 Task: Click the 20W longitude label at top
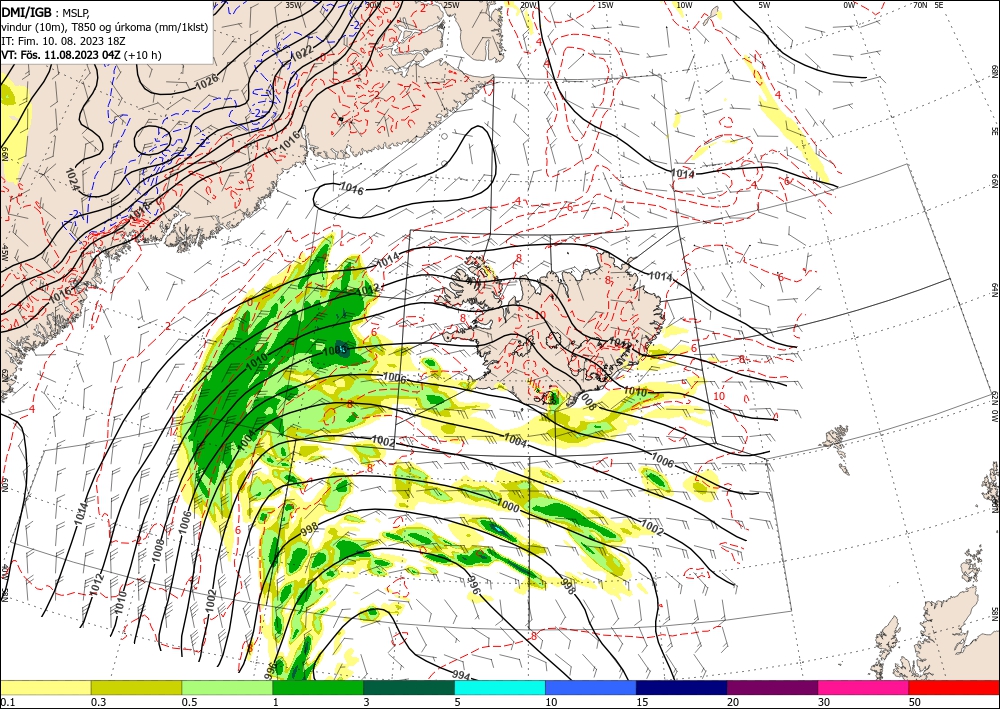[528, 5]
